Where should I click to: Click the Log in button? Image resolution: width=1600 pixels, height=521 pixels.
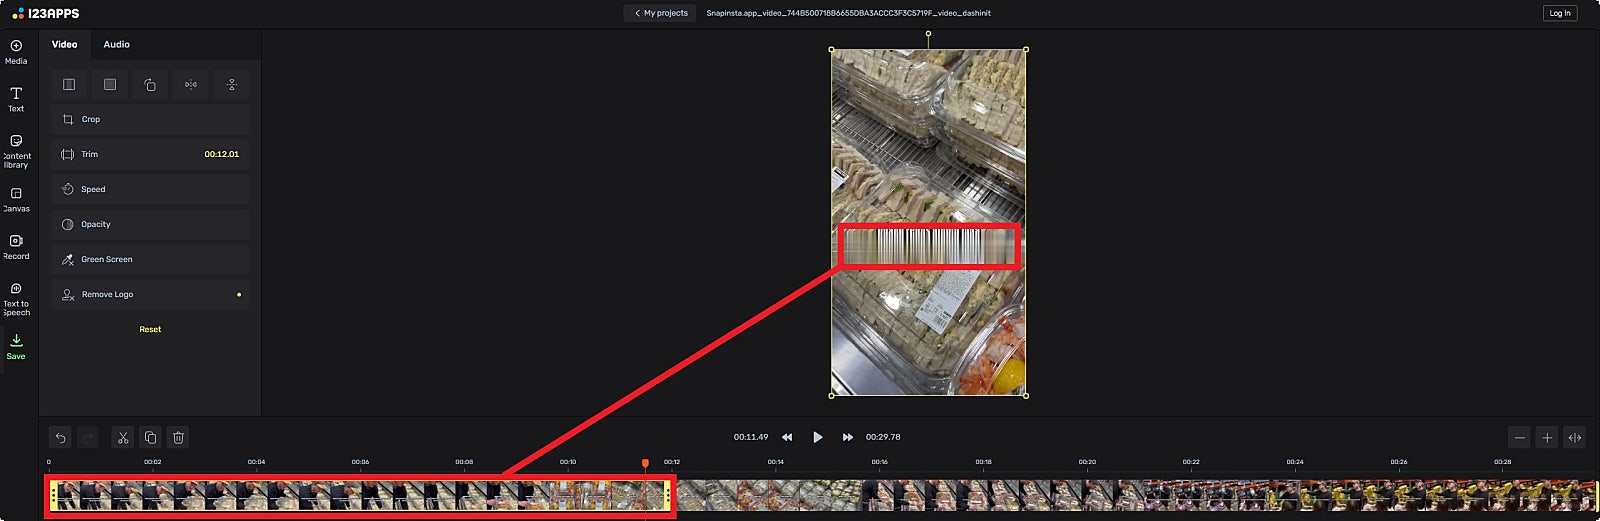[1560, 13]
